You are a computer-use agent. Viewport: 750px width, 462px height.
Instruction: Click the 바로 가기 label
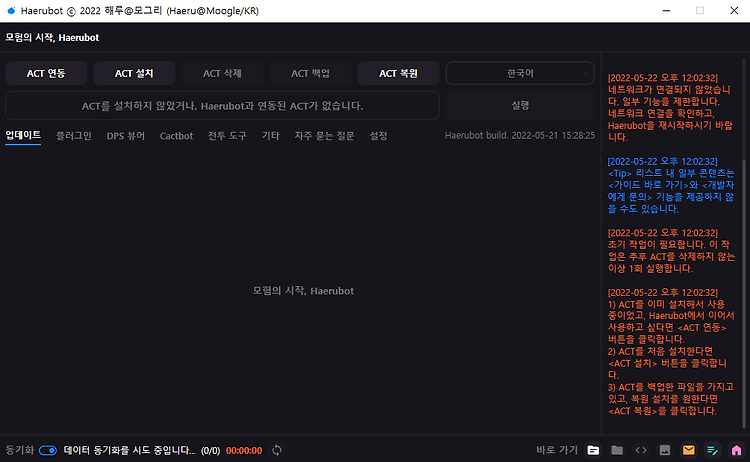point(557,450)
